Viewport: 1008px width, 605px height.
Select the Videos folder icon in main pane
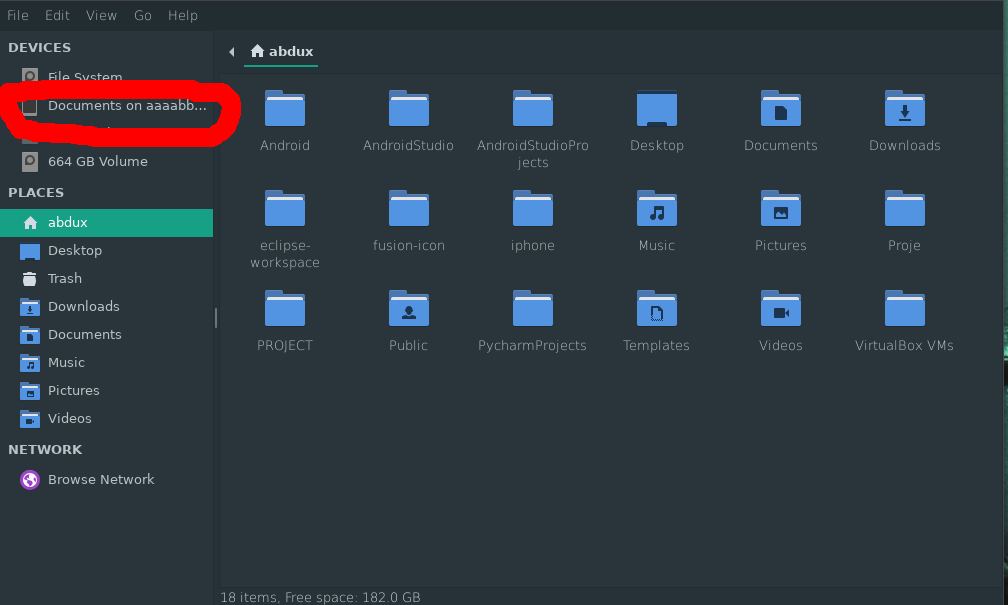[x=780, y=309]
